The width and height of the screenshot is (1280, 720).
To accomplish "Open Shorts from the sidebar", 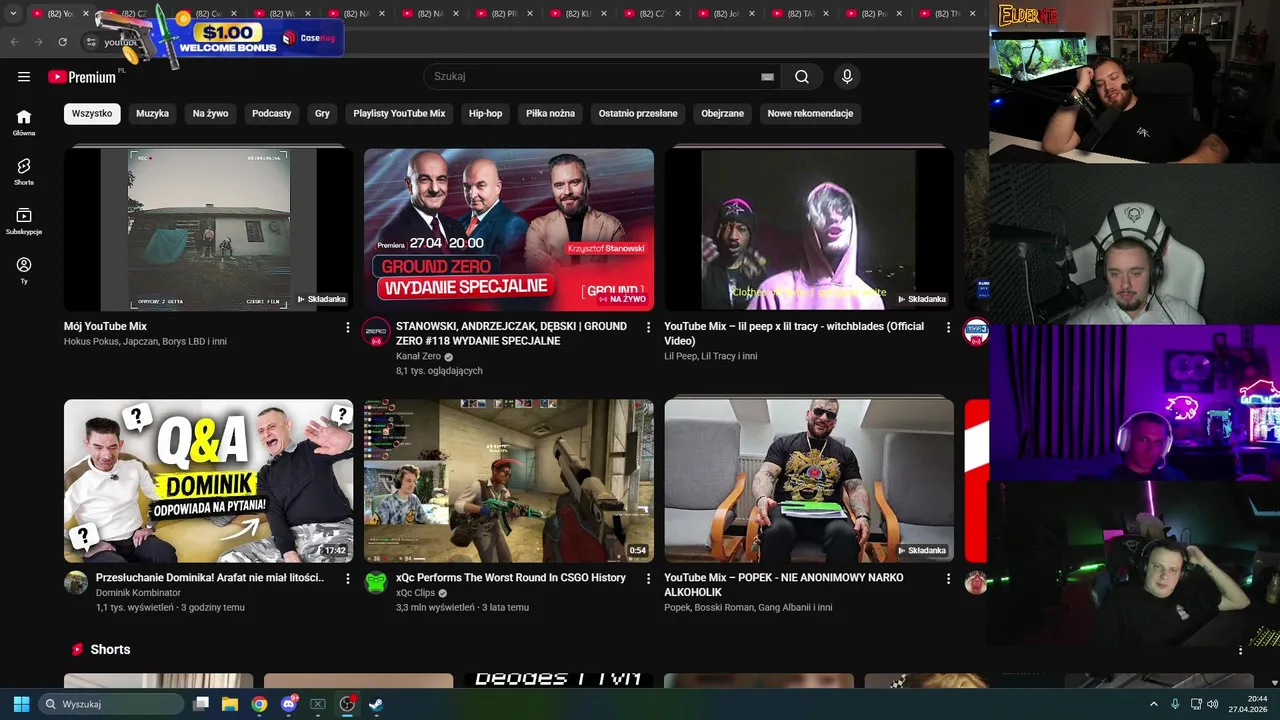I will pos(24,172).
